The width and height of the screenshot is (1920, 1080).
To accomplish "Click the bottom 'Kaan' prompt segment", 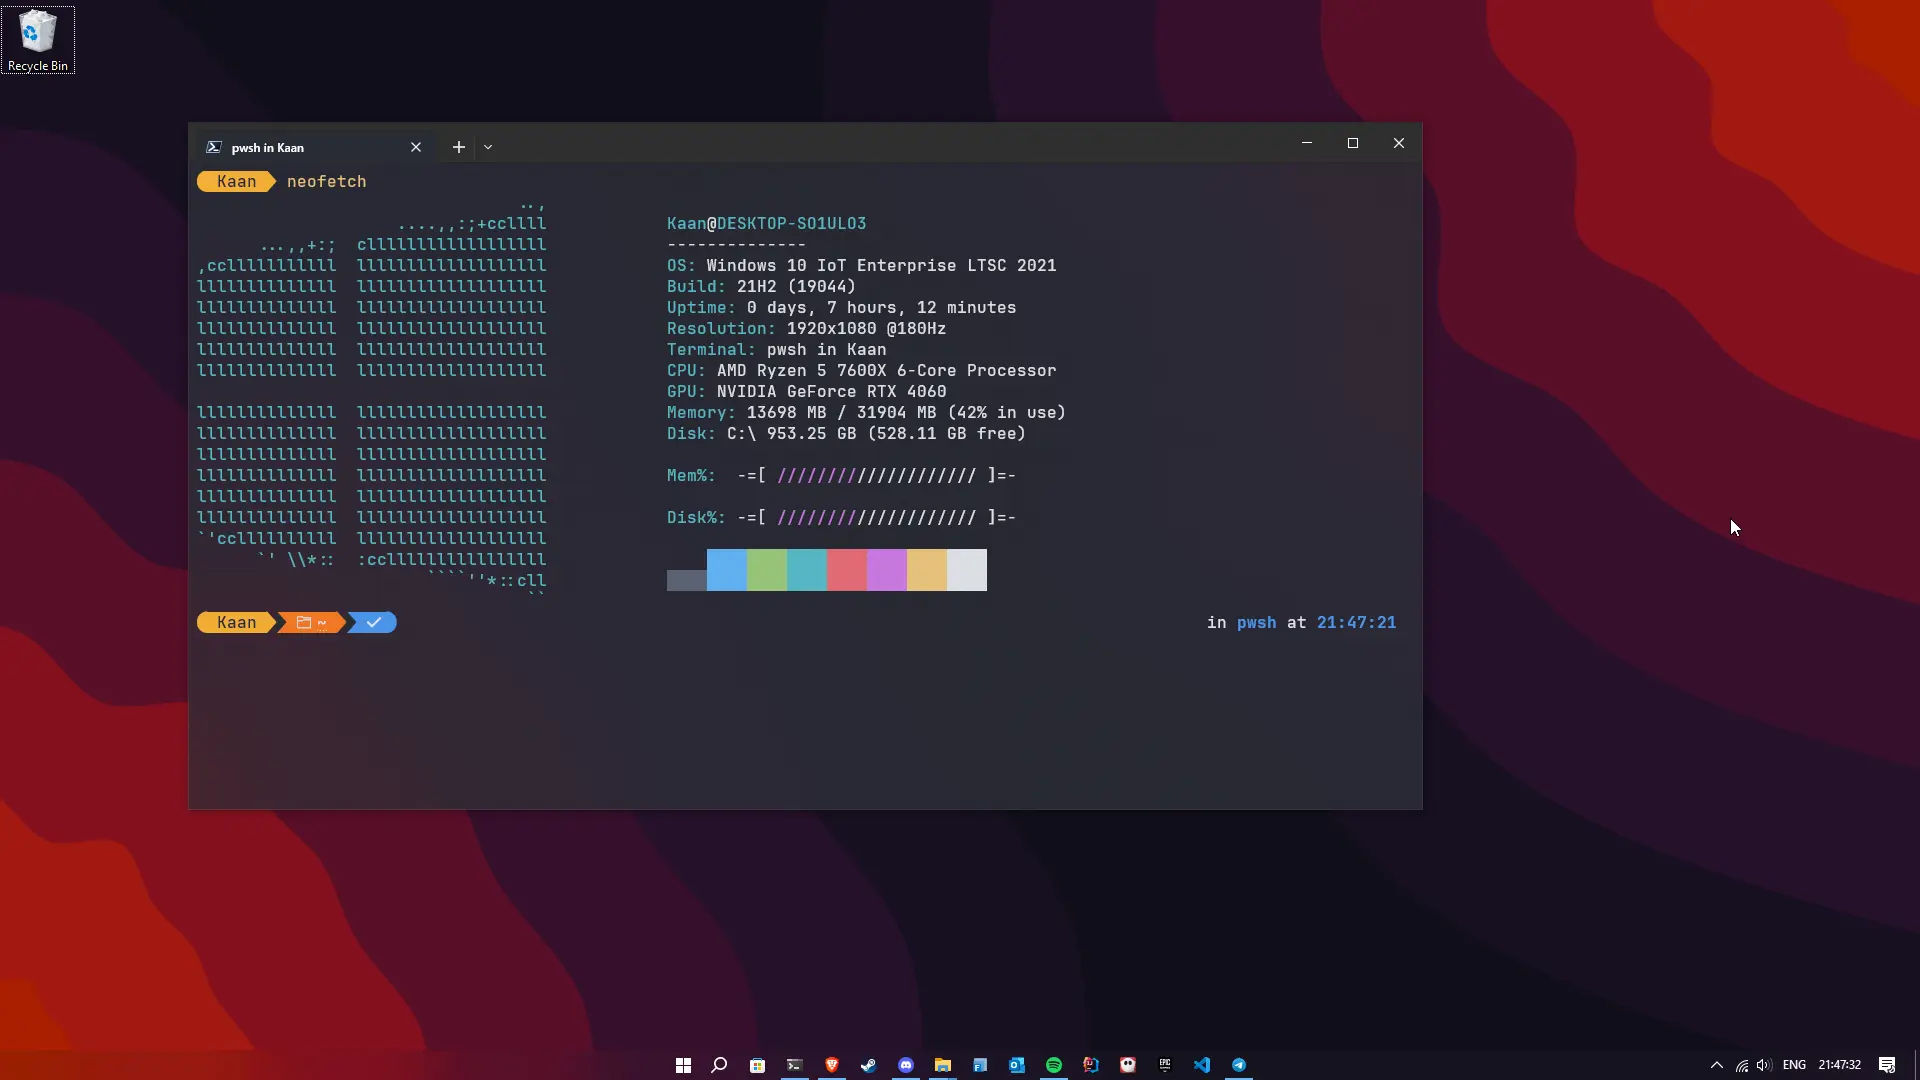I will coord(236,622).
